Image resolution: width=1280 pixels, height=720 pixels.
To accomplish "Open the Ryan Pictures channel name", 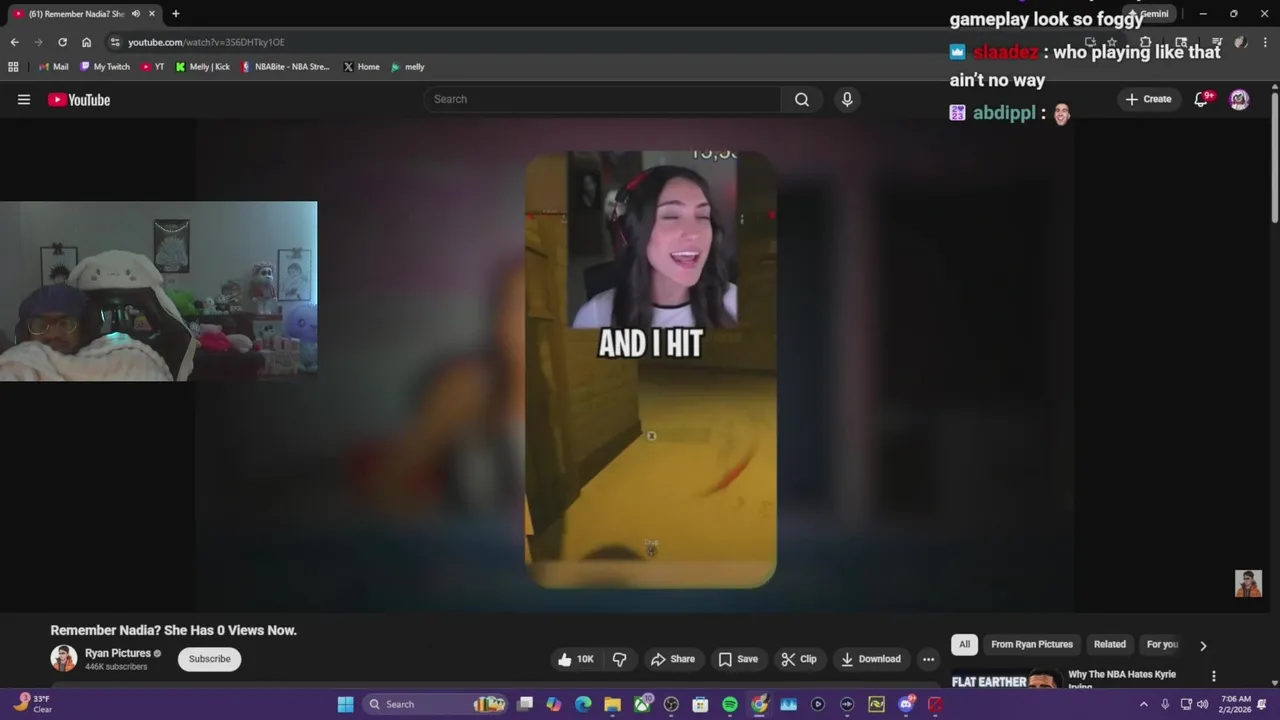I will 118,653.
